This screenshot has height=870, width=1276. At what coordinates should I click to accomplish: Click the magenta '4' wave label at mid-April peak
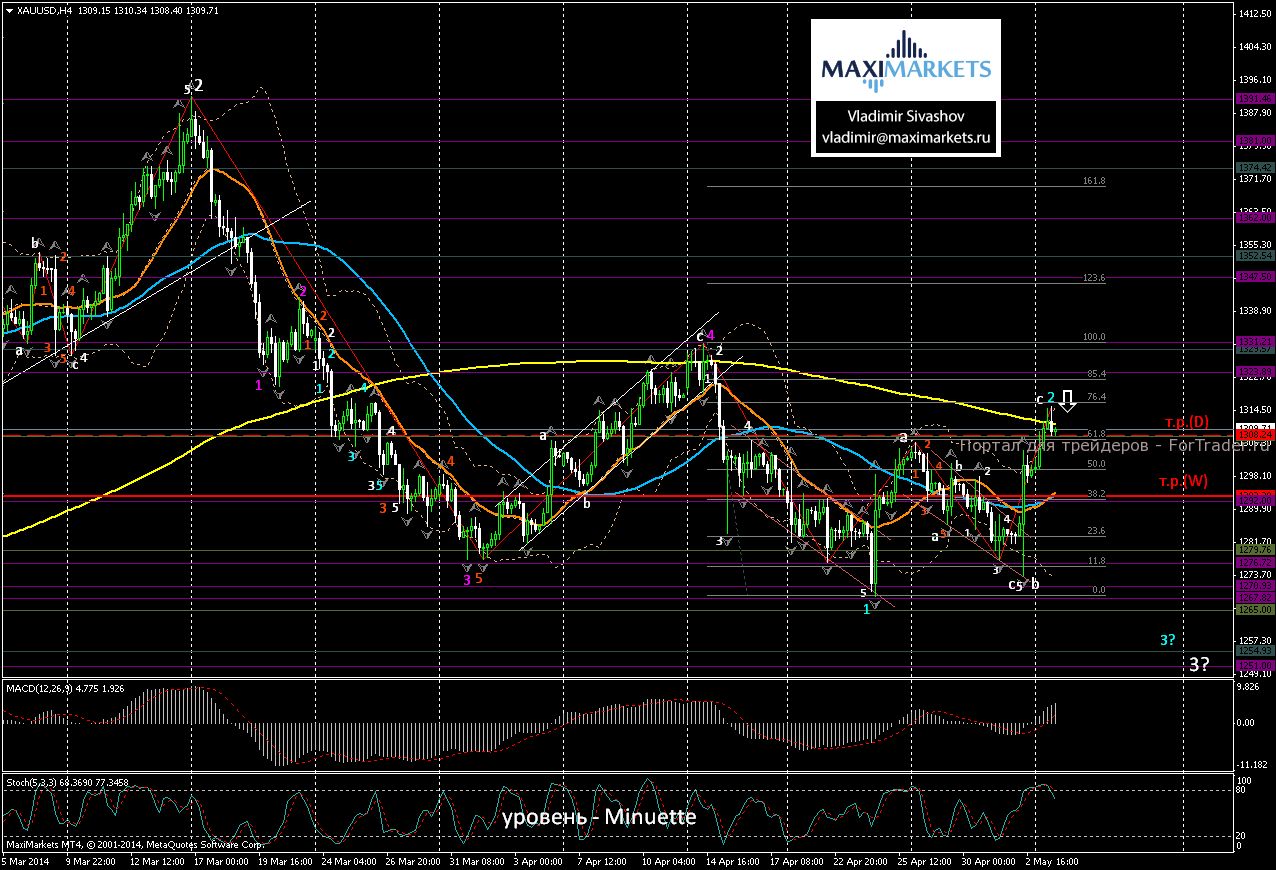pyautogui.click(x=710, y=334)
